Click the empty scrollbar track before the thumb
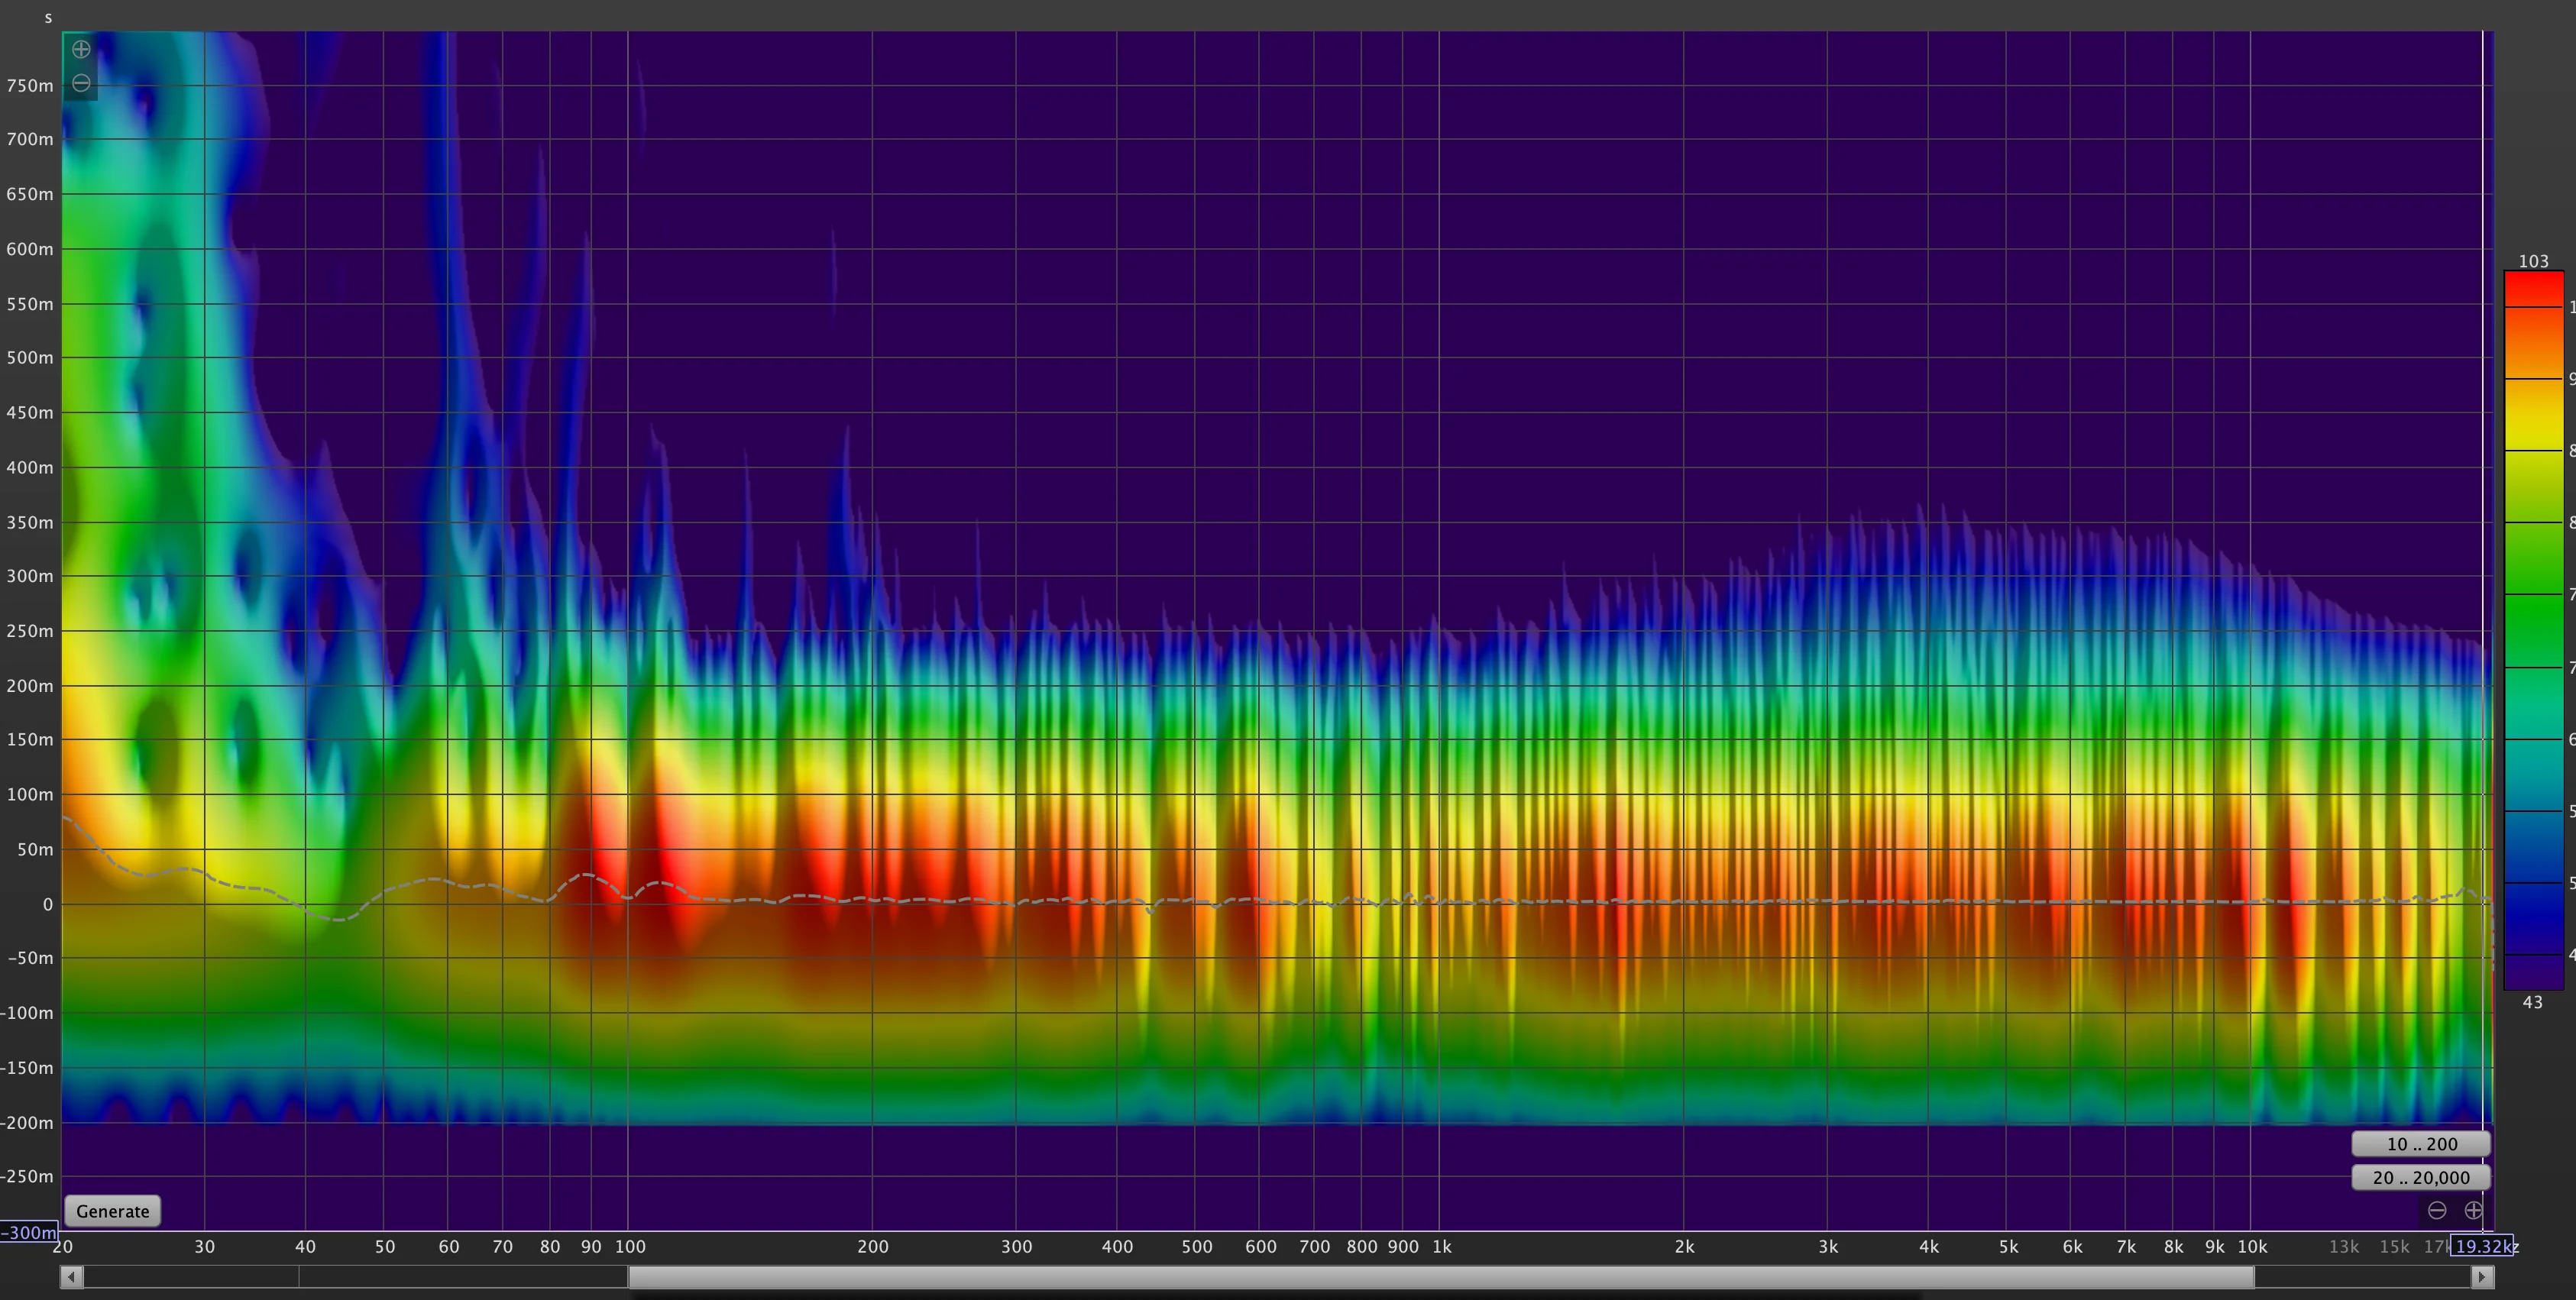This screenshot has width=2576, height=1300. (355, 1277)
